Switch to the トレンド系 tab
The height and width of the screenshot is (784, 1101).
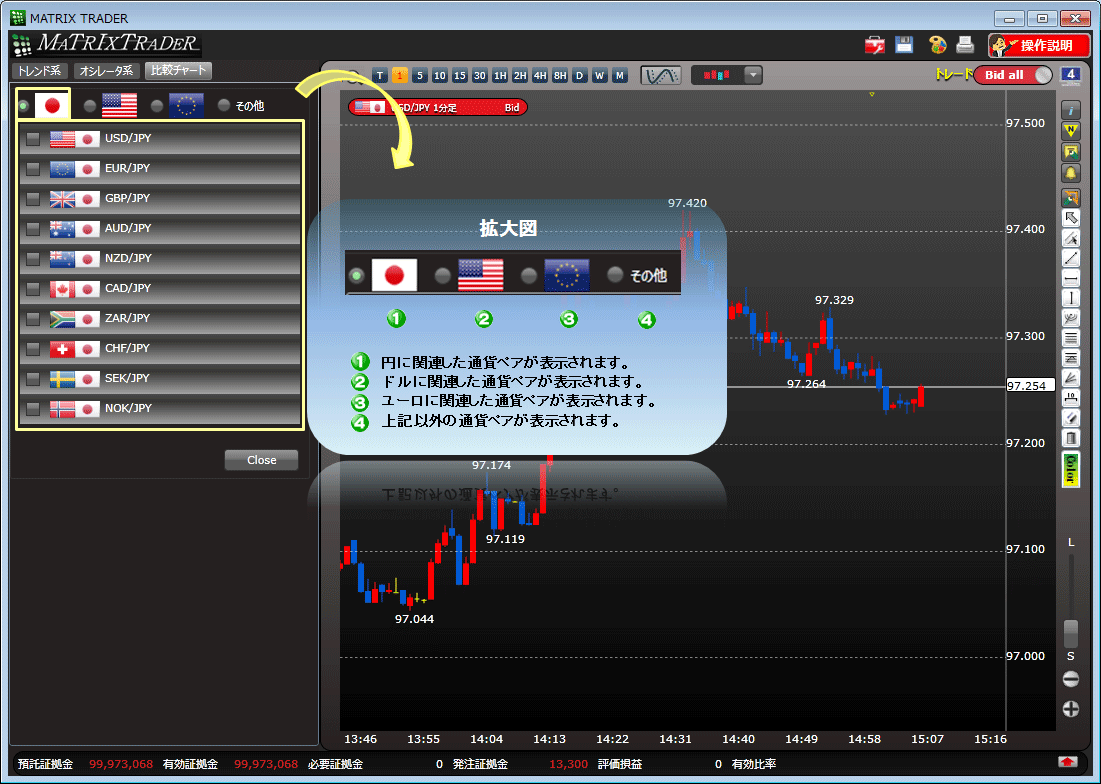tap(40, 71)
